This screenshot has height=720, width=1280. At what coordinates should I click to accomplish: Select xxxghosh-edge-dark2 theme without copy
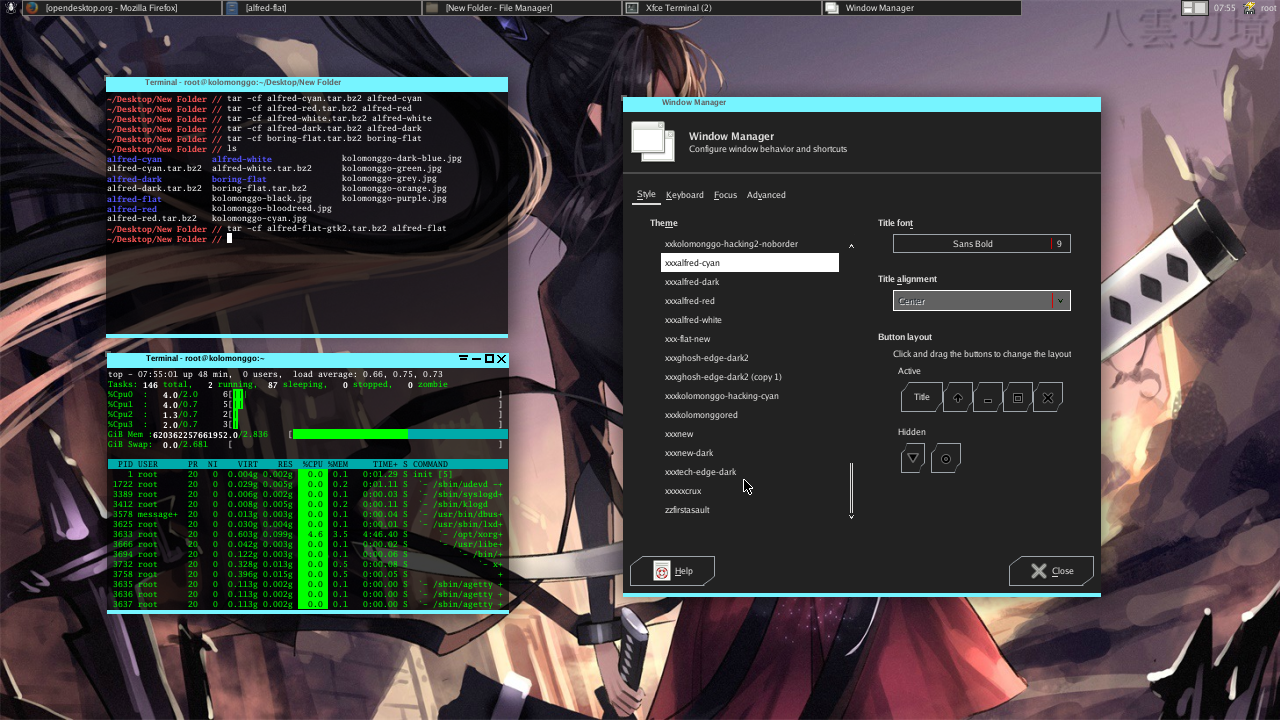pos(750,358)
